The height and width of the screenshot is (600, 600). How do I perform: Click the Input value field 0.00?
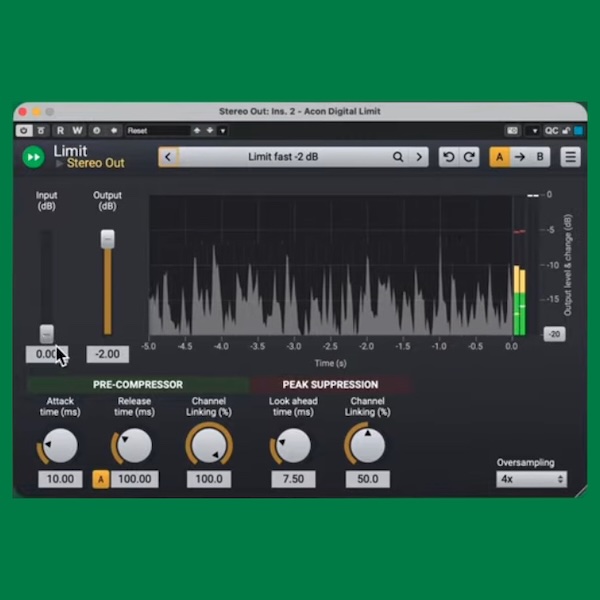pyautogui.click(x=47, y=354)
